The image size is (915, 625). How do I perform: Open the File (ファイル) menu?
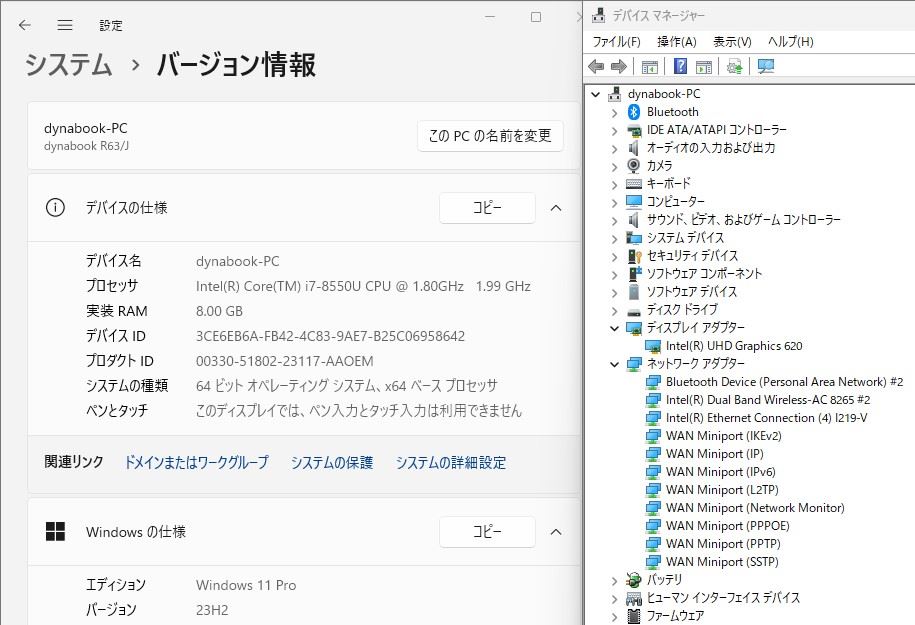(x=616, y=41)
